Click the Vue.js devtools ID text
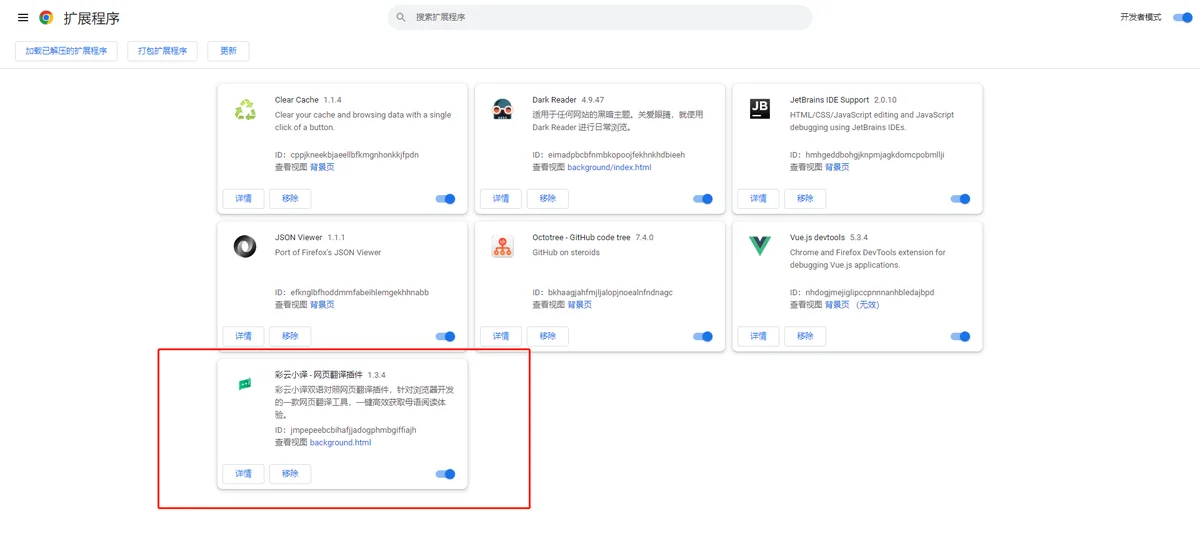 pyautogui.click(x=862, y=292)
